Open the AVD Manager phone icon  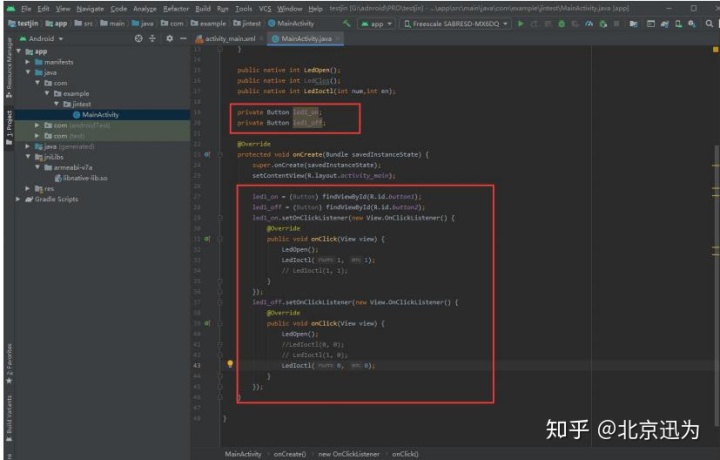tap(679, 23)
